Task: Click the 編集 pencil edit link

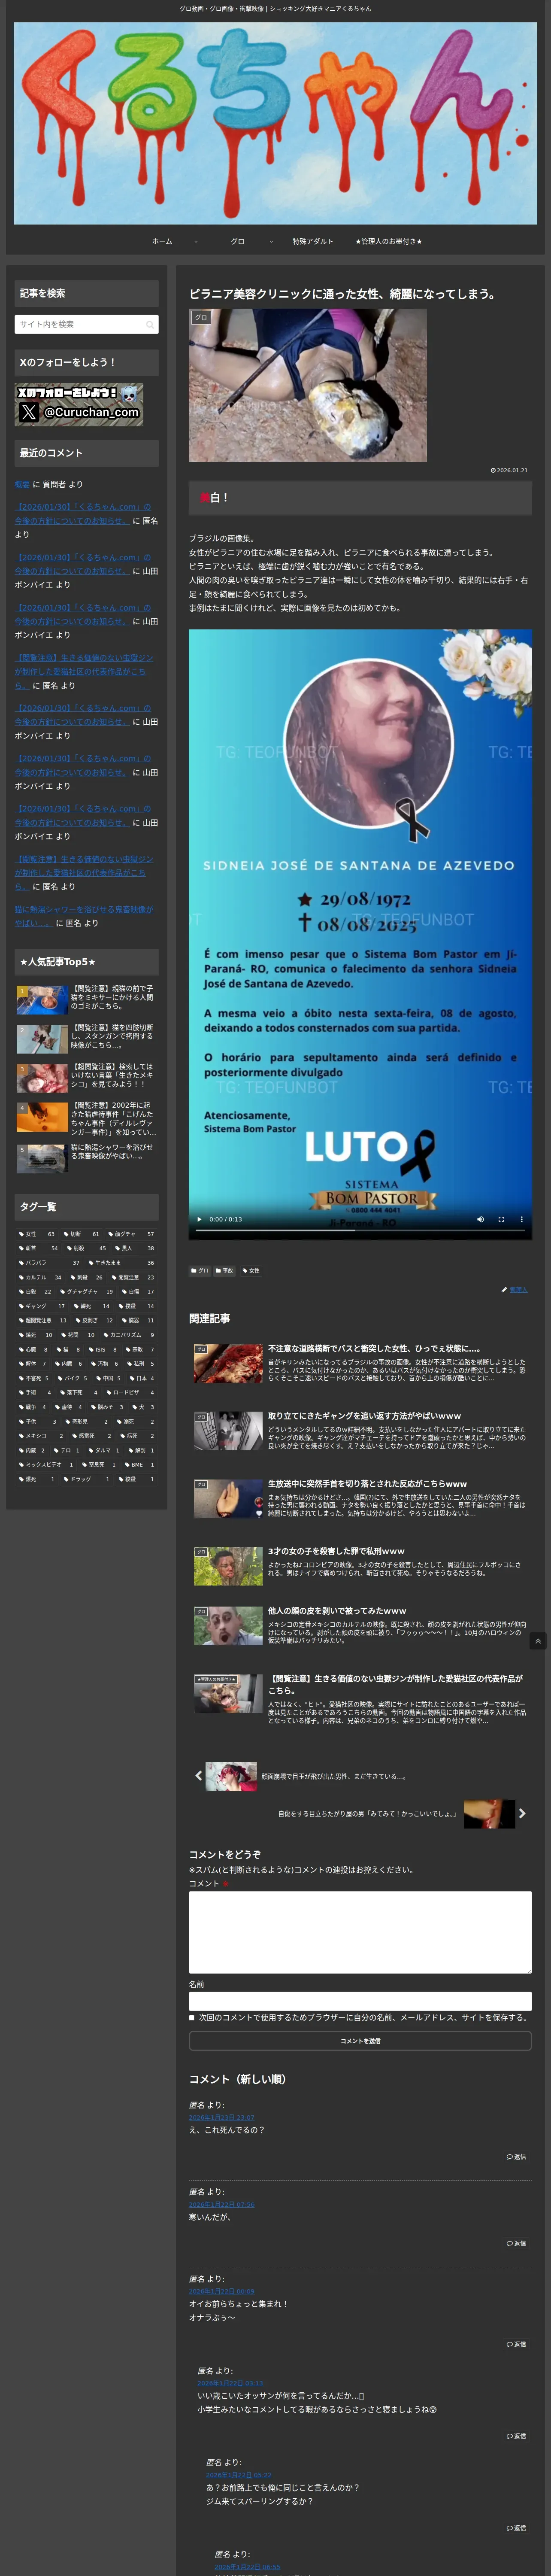Action: (515, 1290)
